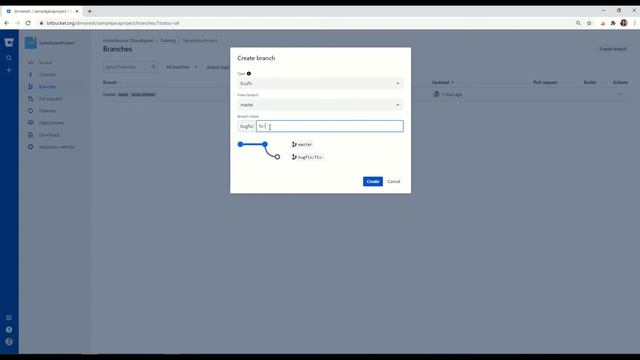Click the plus create icon in sidebar
640x360 pixels.
click(9, 70)
